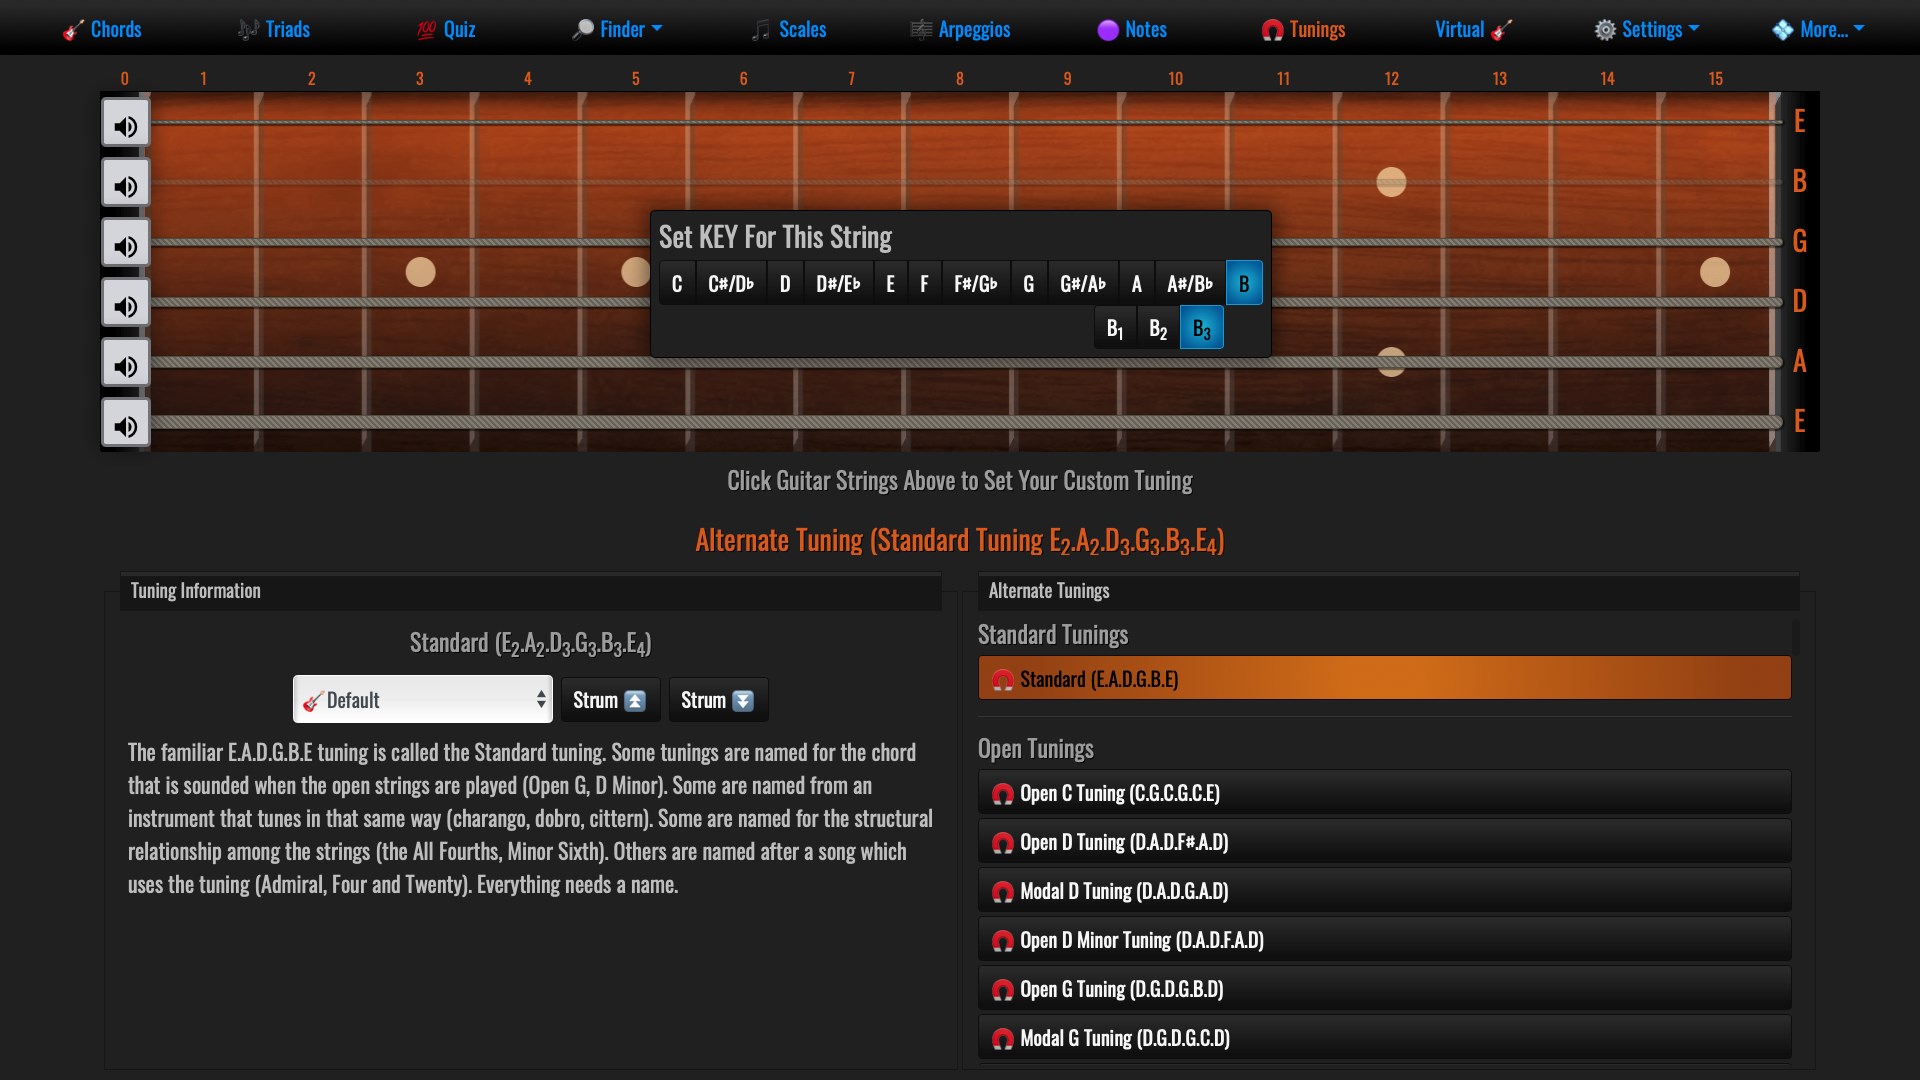Play sound for the D string
1920x1080 pixels.
[x=126, y=304]
